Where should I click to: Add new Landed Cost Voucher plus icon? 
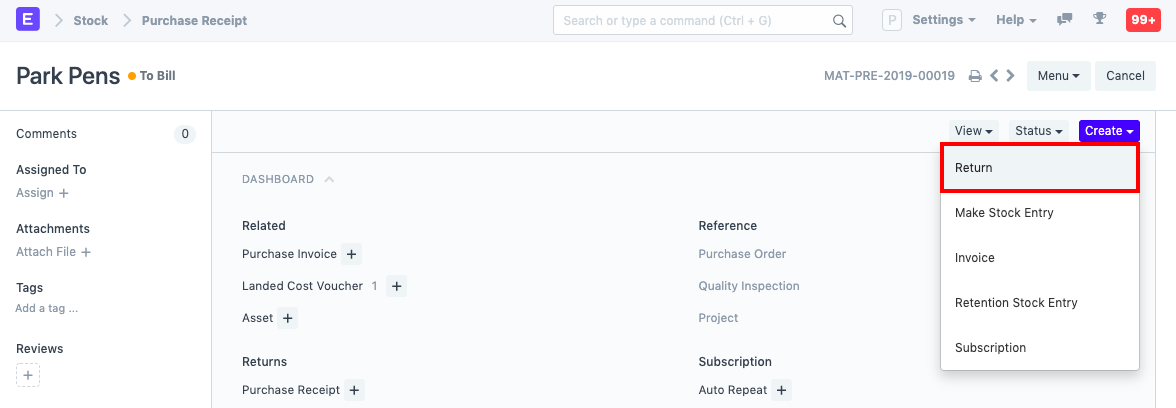point(396,286)
